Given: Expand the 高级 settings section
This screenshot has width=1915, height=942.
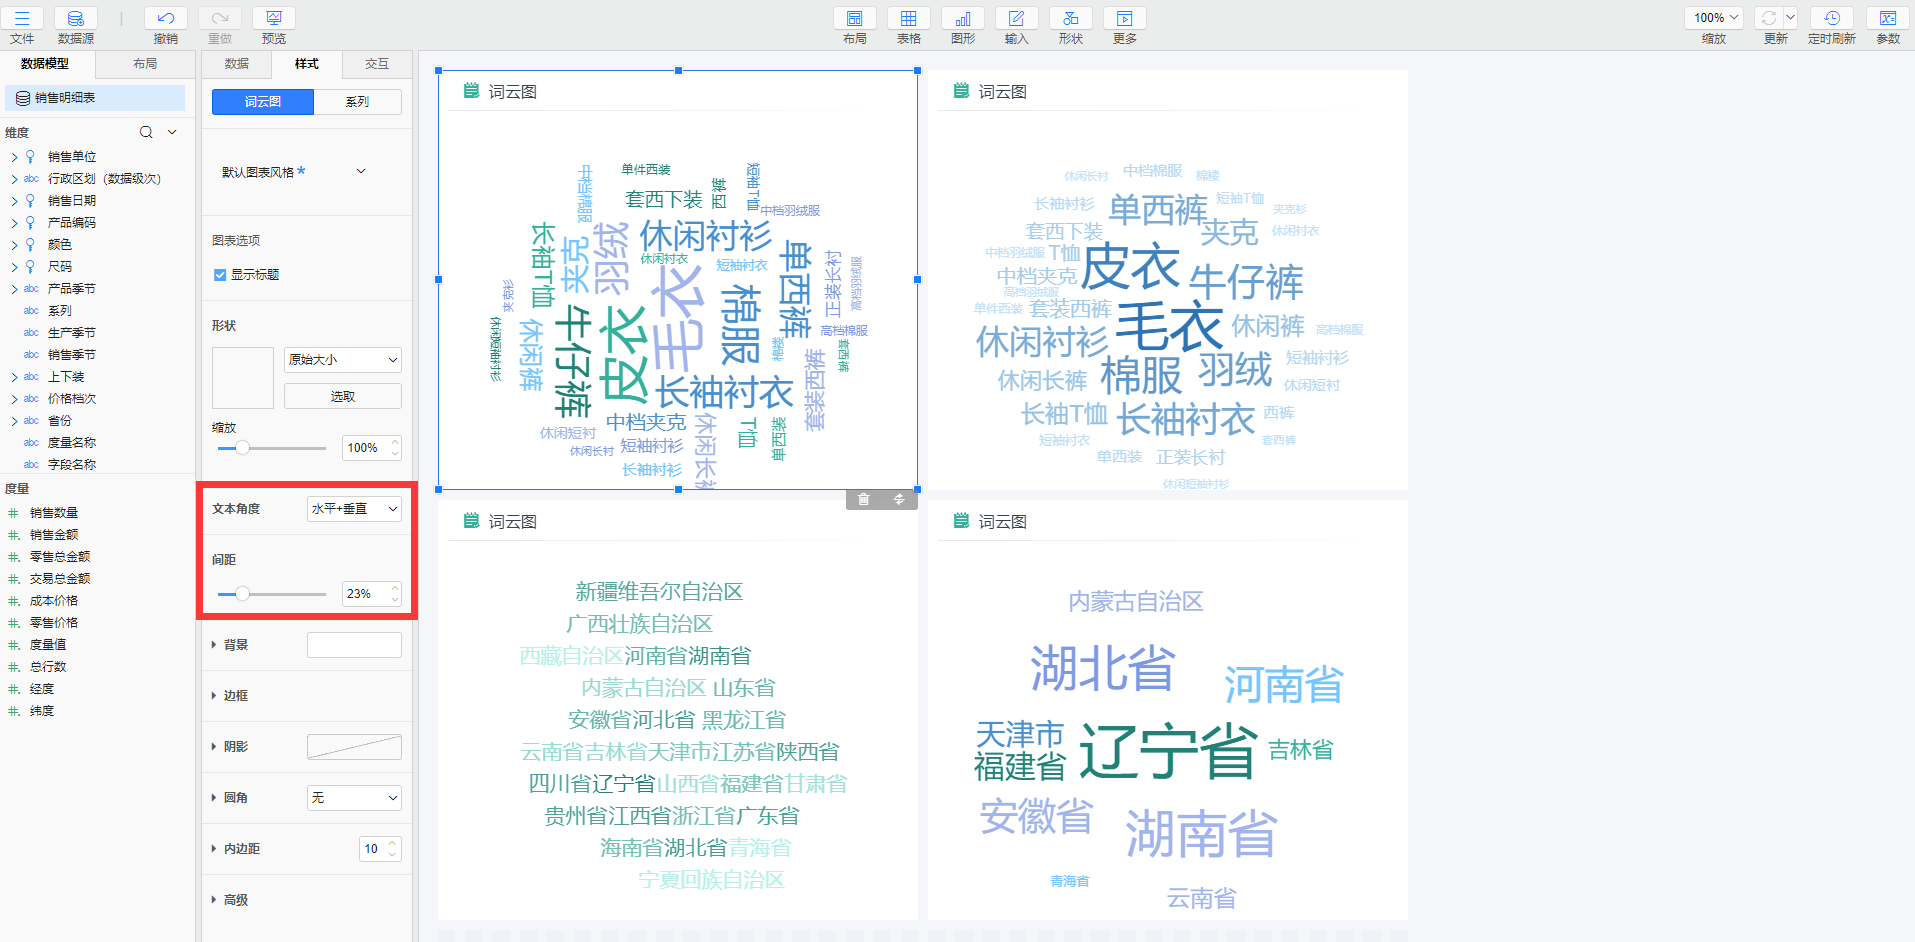Looking at the screenshot, I should click(214, 900).
